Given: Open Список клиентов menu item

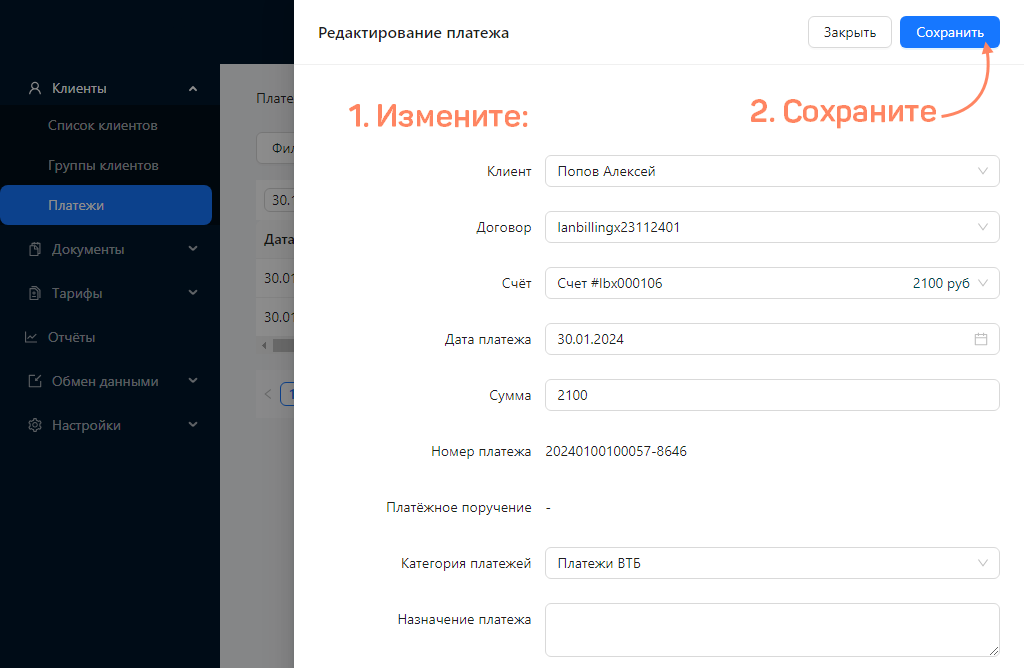Looking at the screenshot, I should (x=103, y=125).
